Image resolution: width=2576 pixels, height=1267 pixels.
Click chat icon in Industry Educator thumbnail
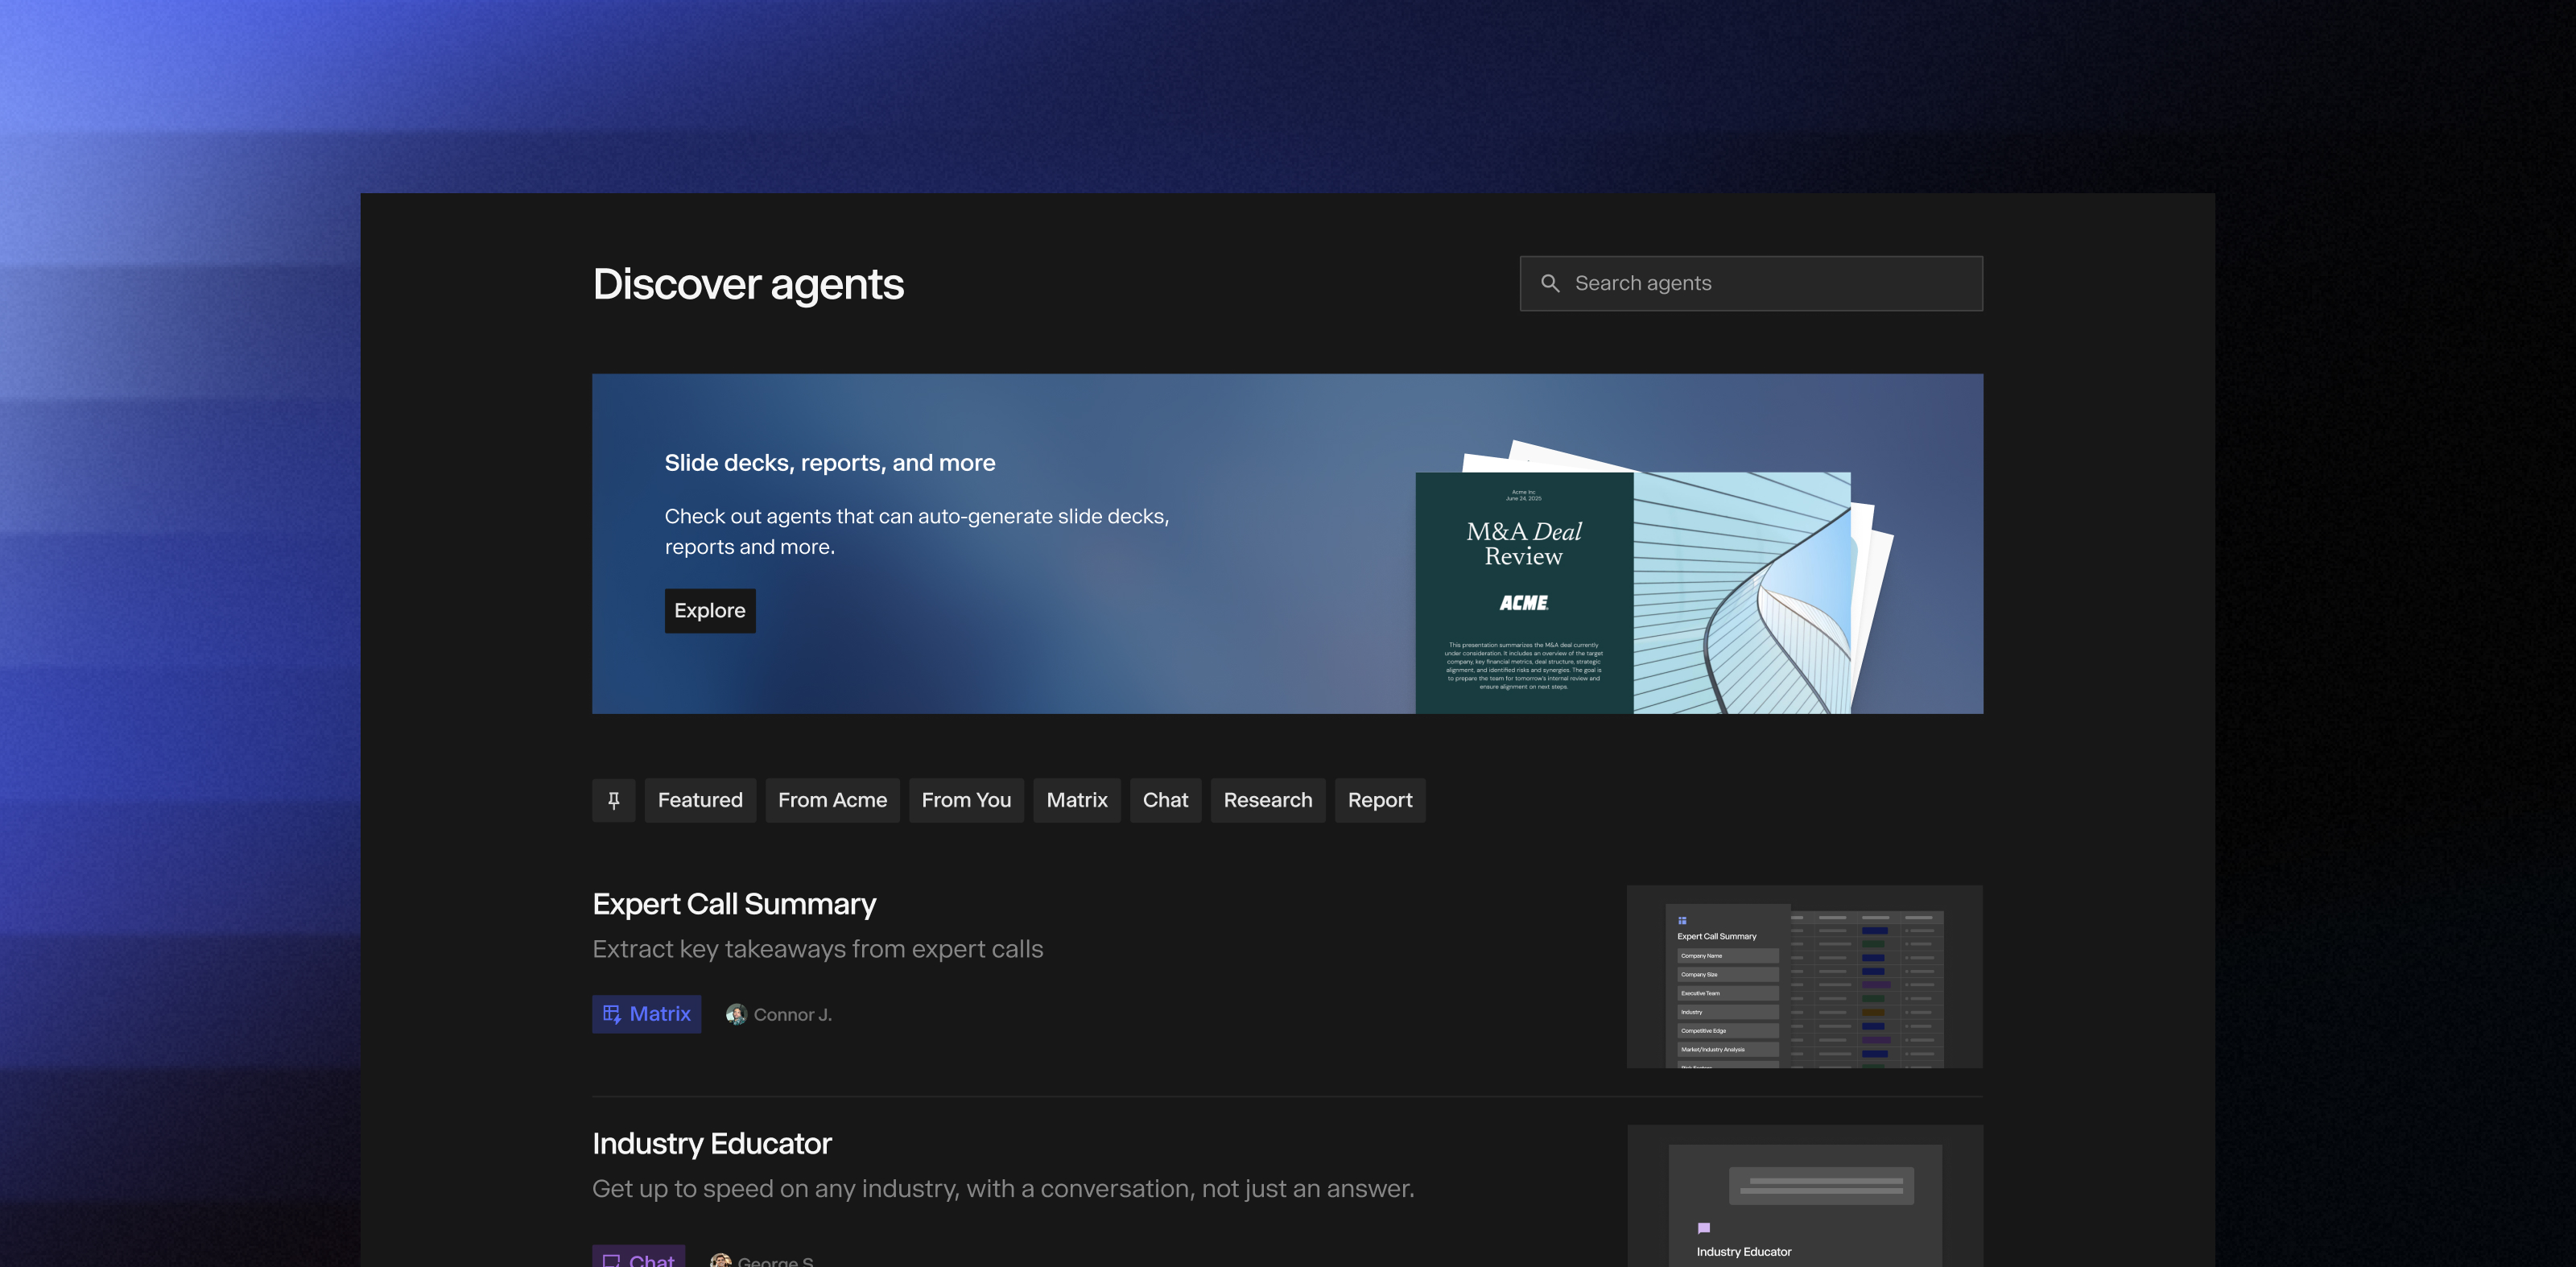(x=1704, y=1228)
